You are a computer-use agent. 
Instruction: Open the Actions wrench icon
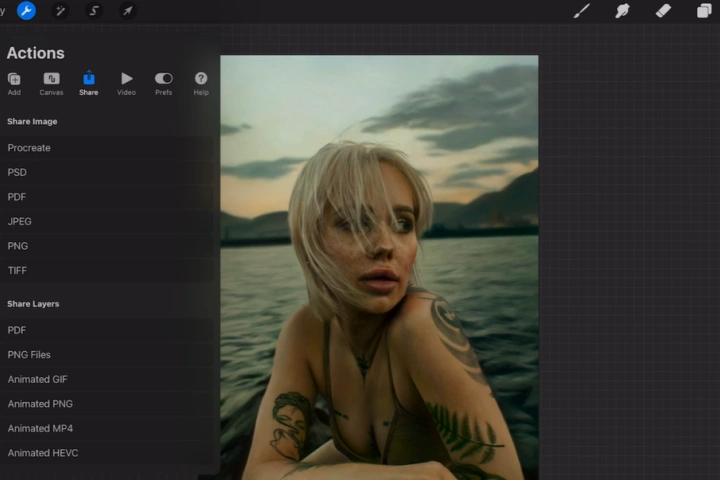tap(26, 10)
